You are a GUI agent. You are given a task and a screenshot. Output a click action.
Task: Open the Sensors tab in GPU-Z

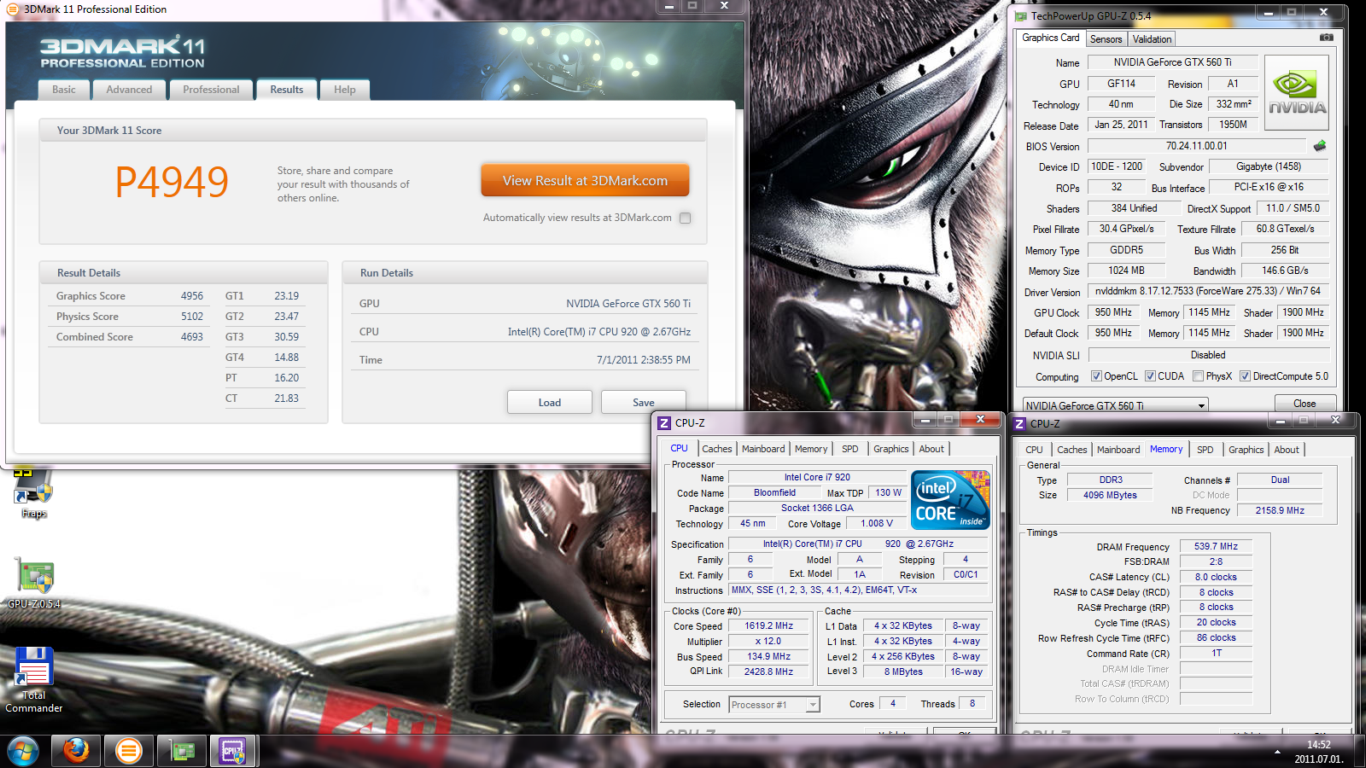pyautogui.click(x=1106, y=39)
